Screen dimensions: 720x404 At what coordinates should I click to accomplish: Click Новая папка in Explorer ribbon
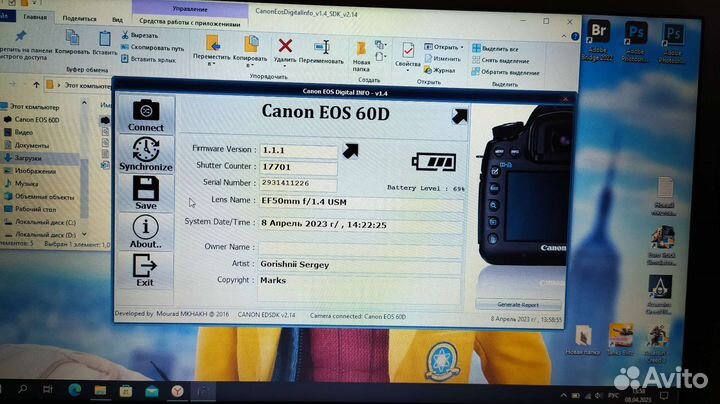[x=361, y=57]
